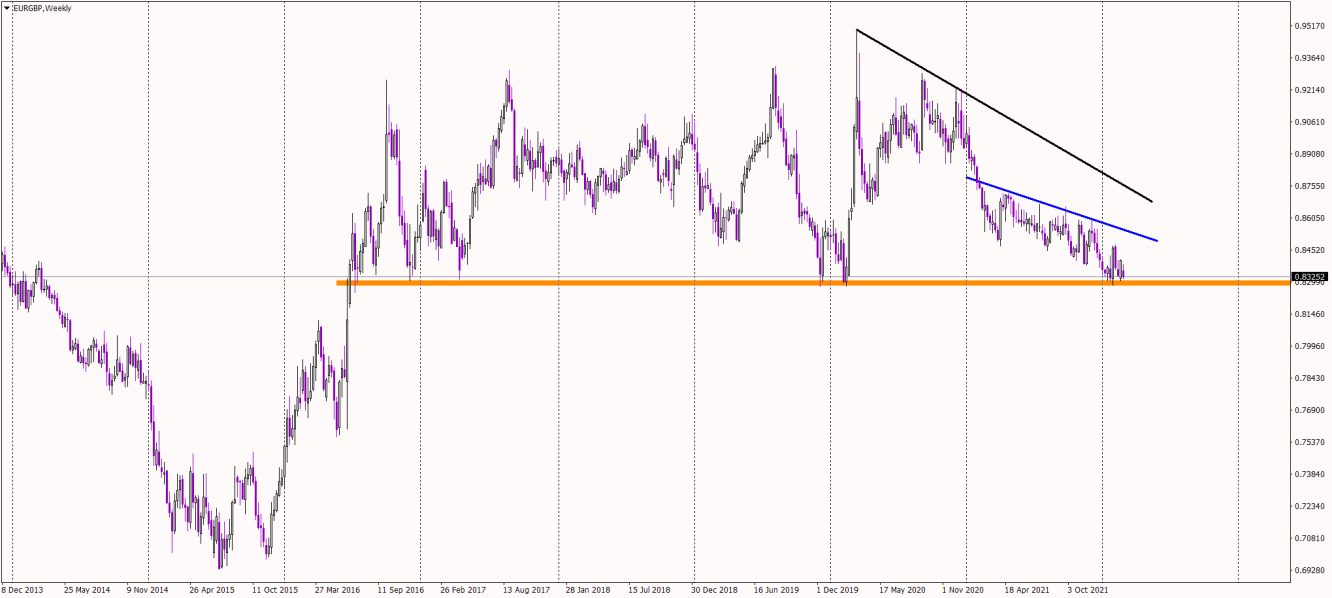Viewport: 1332px width, 598px height.
Task: Click the 25 May 2014 date label
Action: coord(89,590)
